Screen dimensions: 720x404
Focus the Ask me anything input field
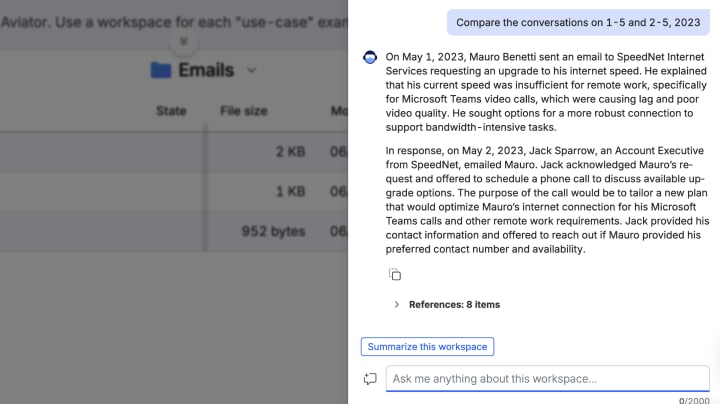click(x=547, y=379)
